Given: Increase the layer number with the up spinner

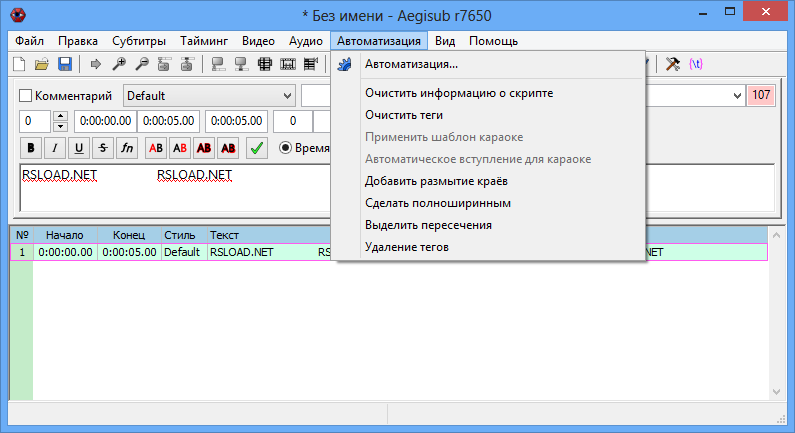Looking at the screenshot, I should point(60,116).
